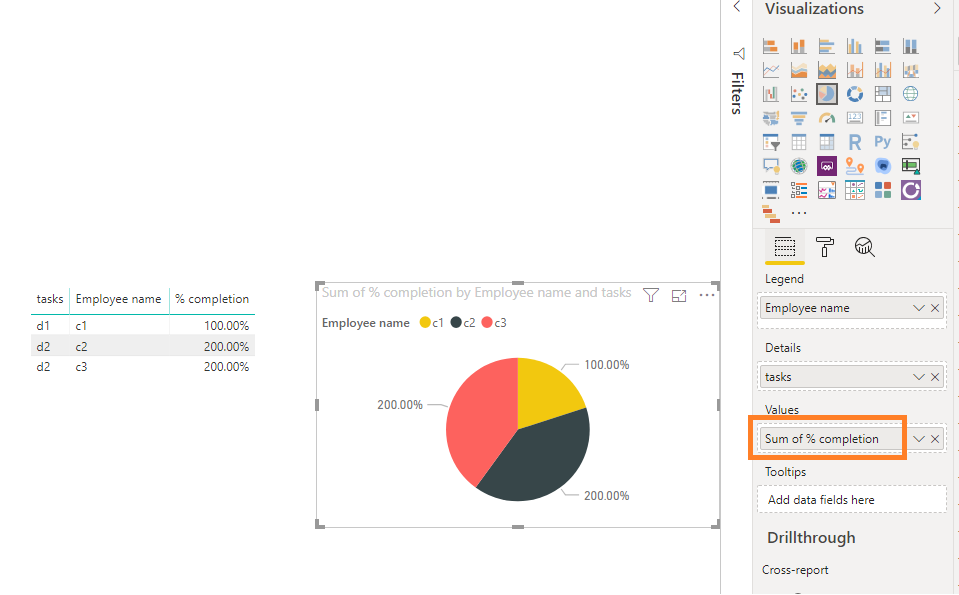Select the Ribbon chart visual

point(911,70)
